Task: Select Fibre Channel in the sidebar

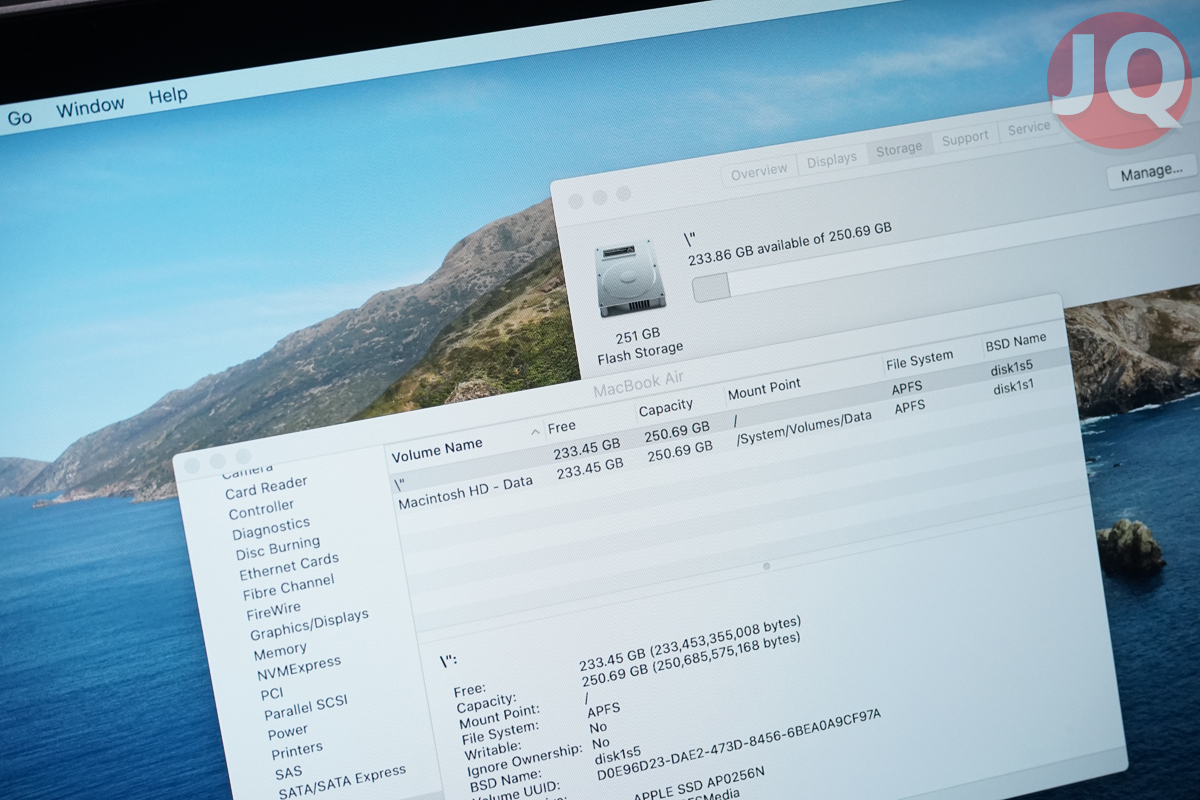Action: pyautogui.click(x=289, y=586)
